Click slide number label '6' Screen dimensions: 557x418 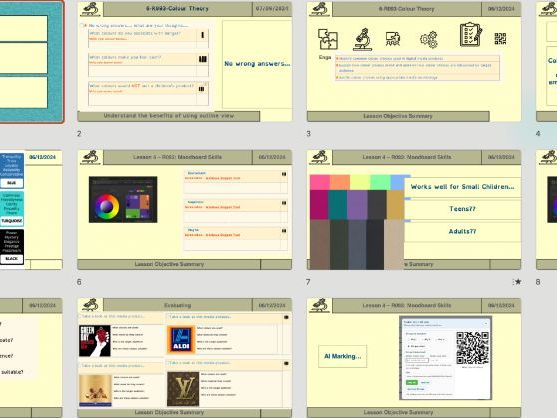[79, 282]
